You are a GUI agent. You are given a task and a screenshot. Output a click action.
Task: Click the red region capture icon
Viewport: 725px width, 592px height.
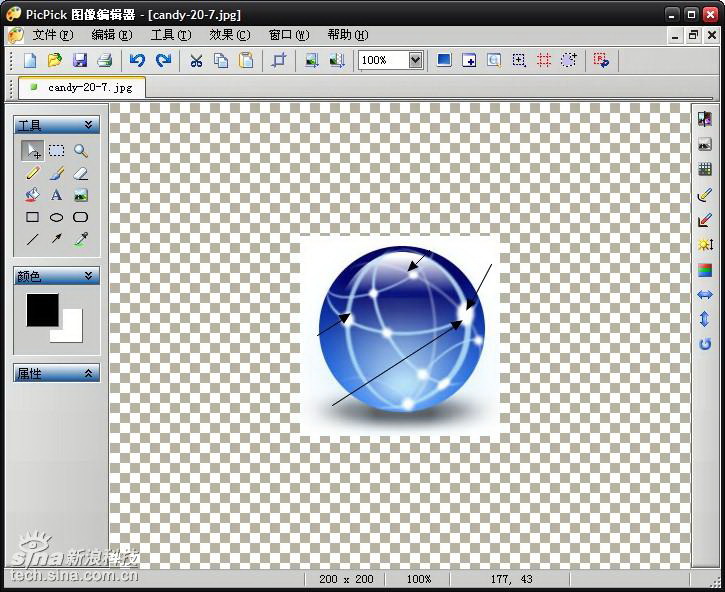click(x=544, y=60)
